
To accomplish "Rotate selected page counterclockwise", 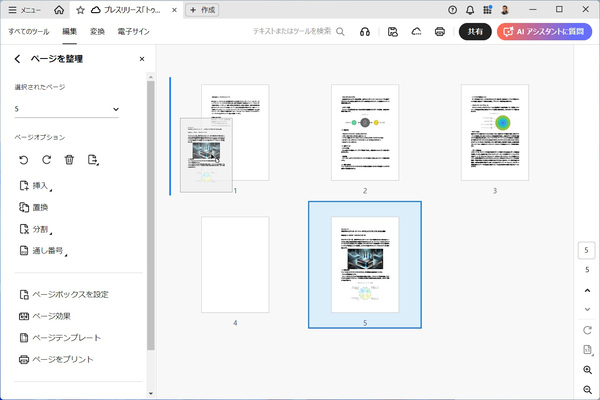I will tap(24, 160).
